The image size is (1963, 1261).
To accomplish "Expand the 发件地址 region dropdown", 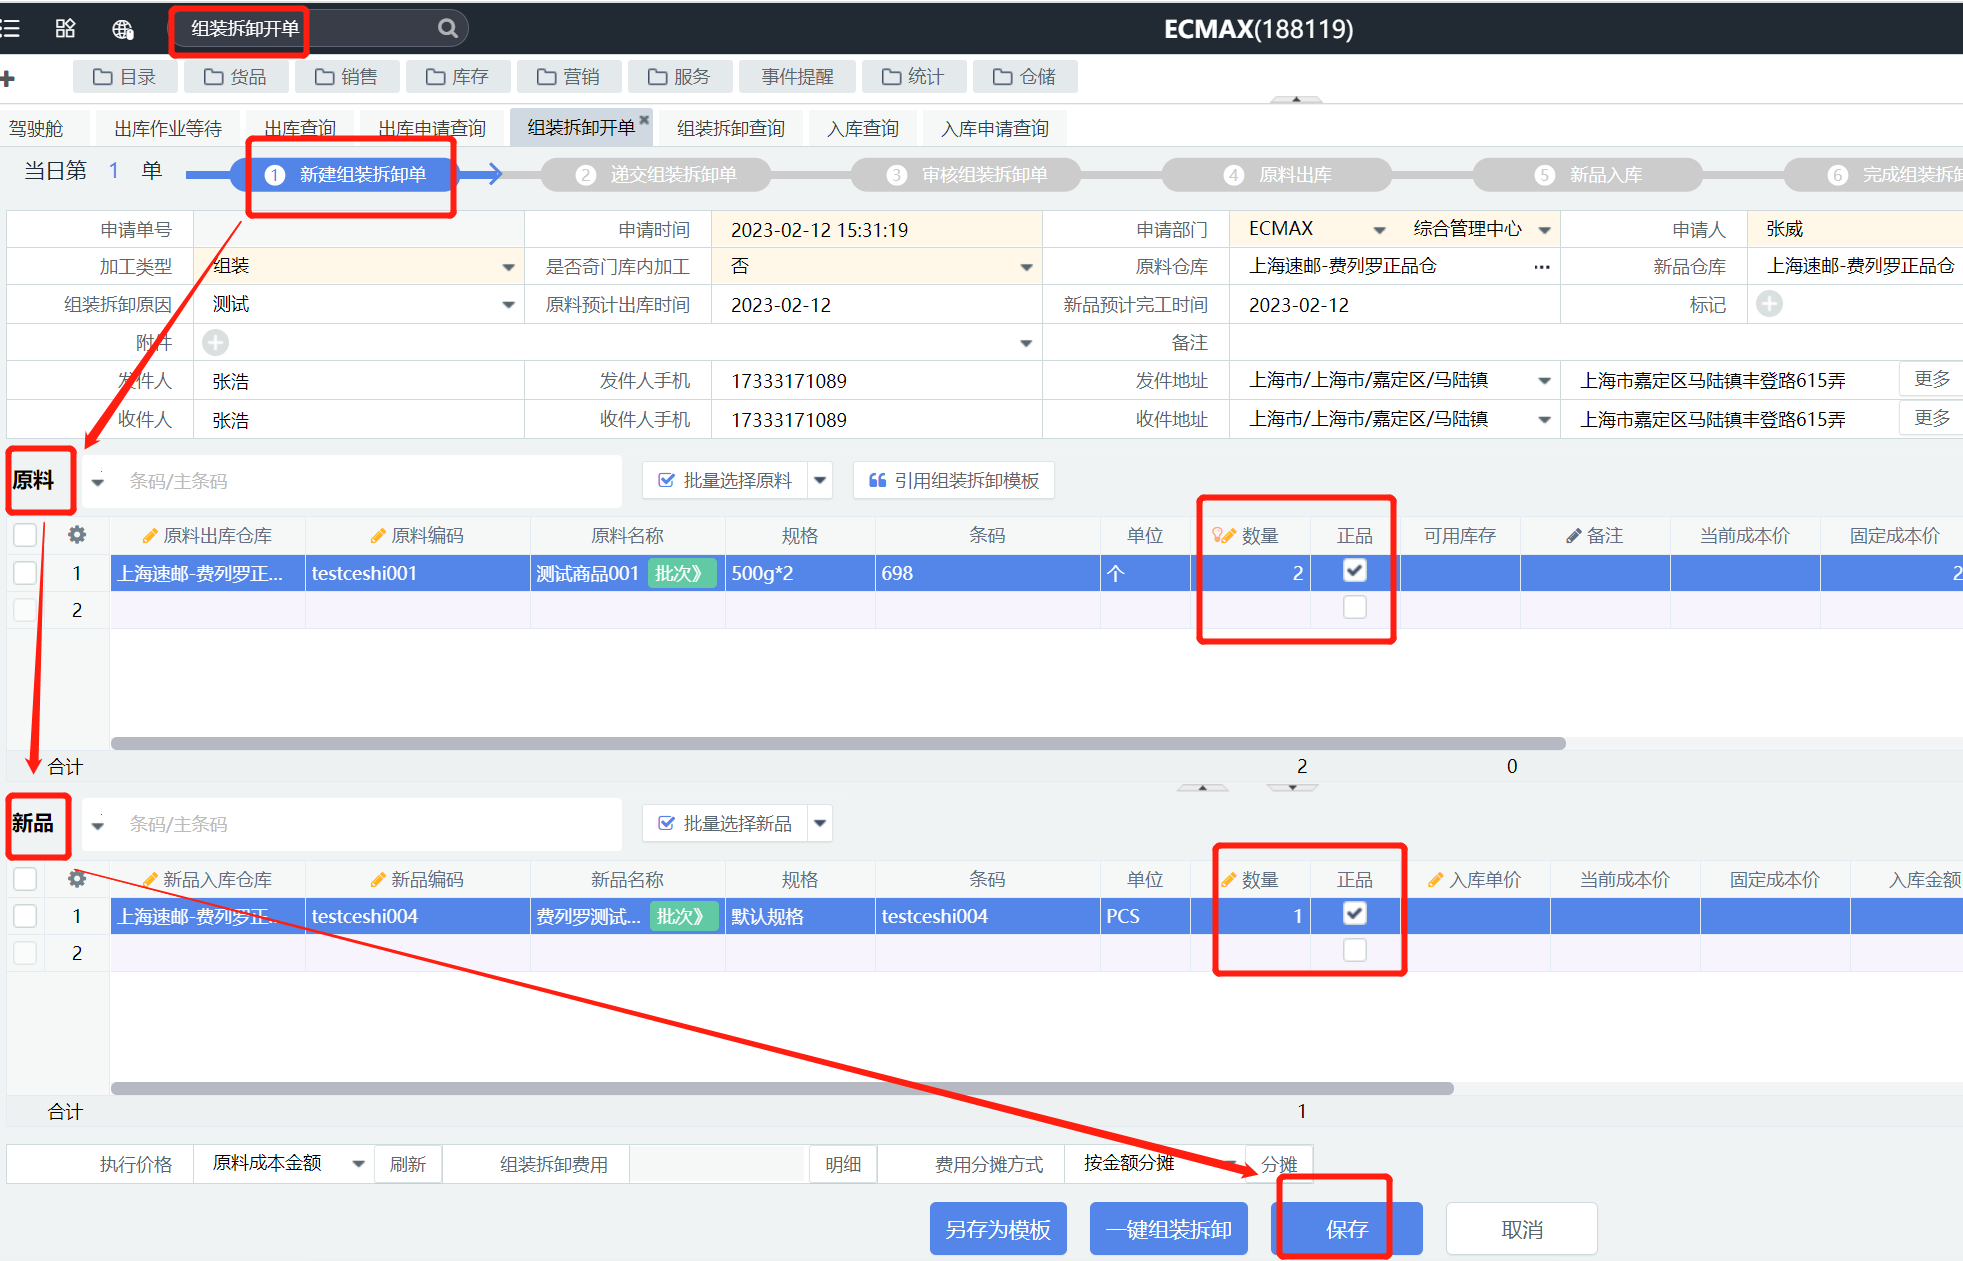I will tap(1544, 381).
